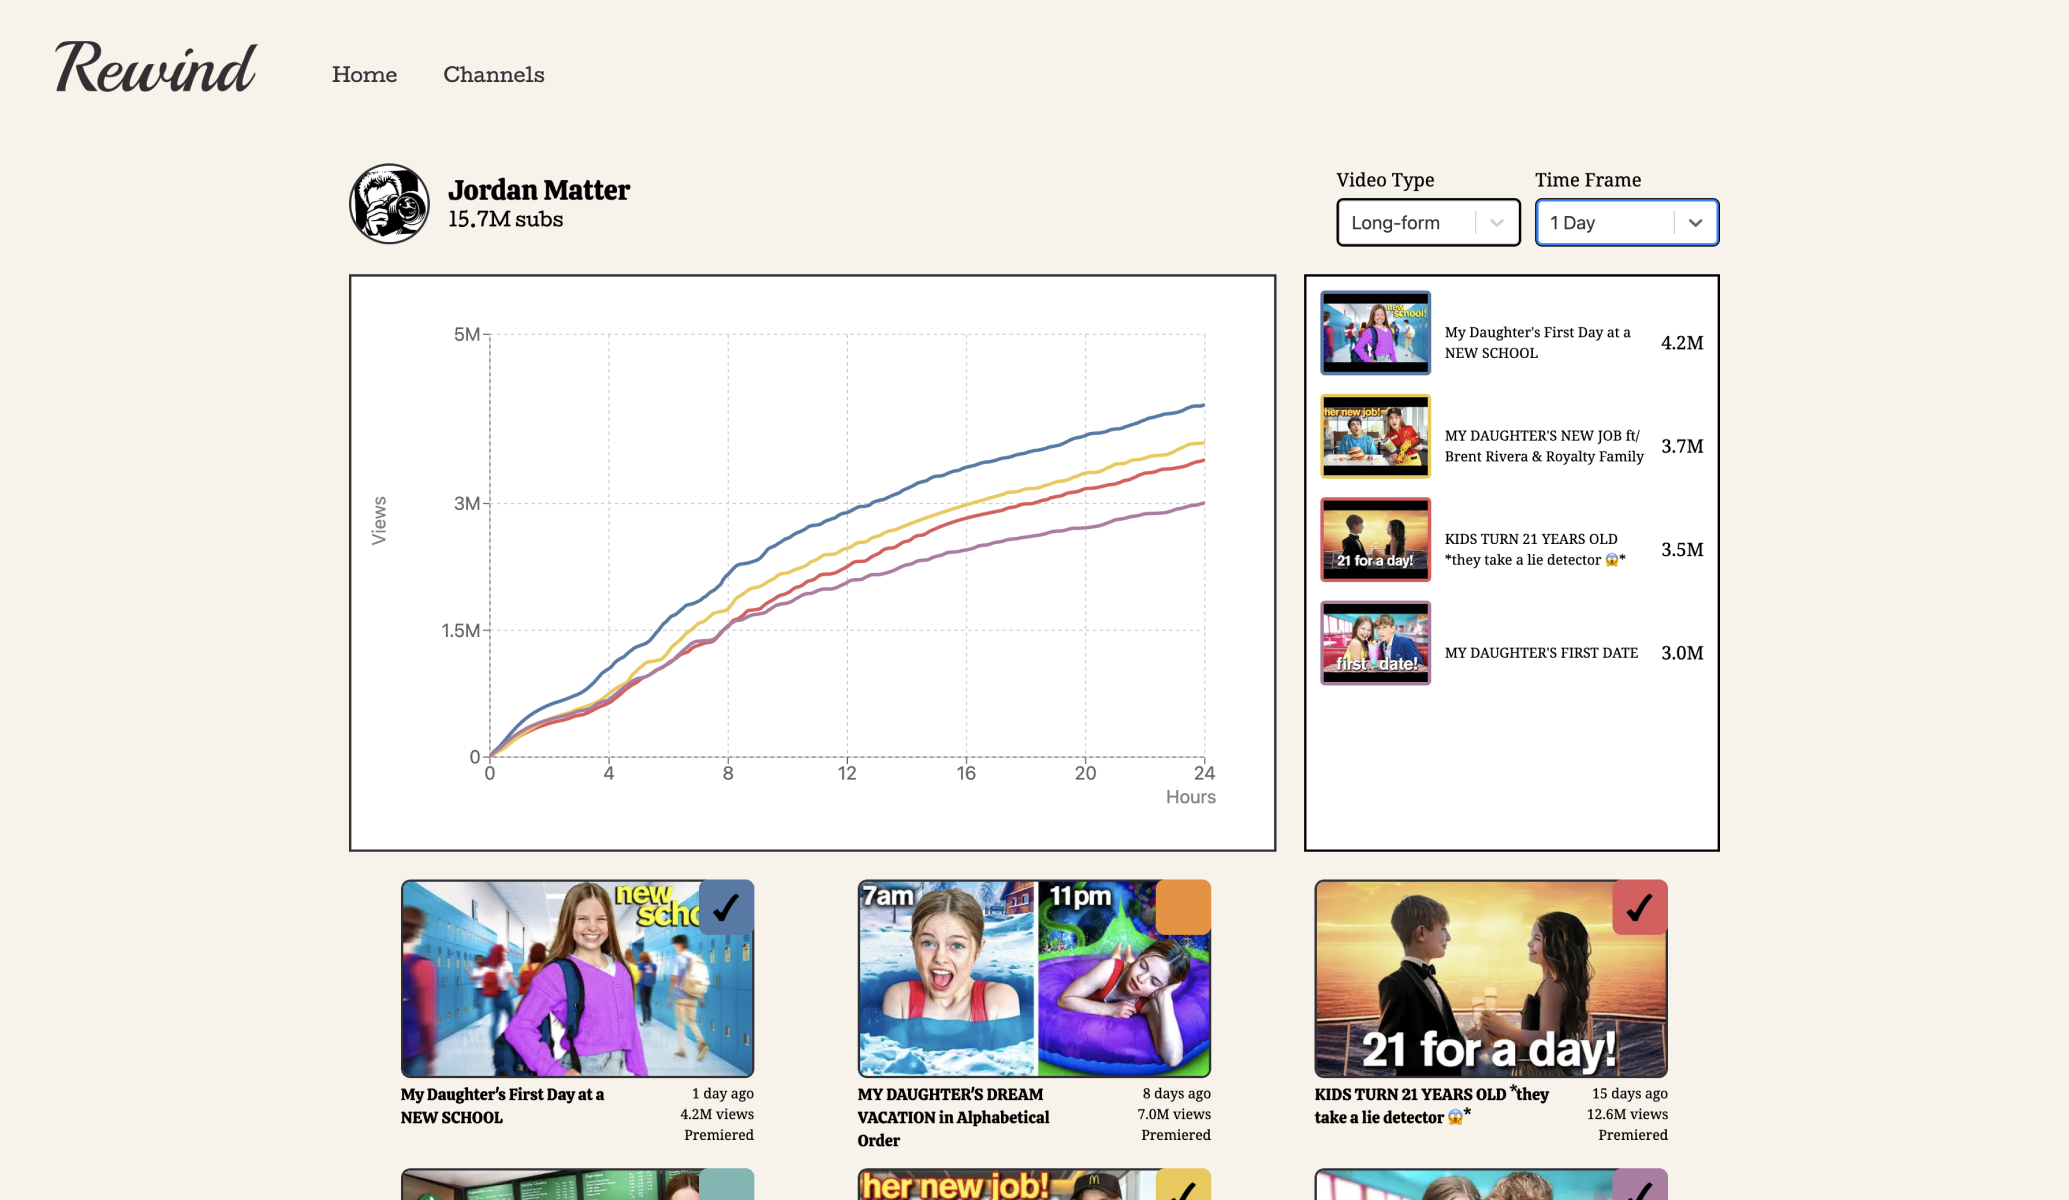
Task: Toggle the purple checkbox on bottom-right video
Action: pyautogui.click(x=1640, y=1184)
